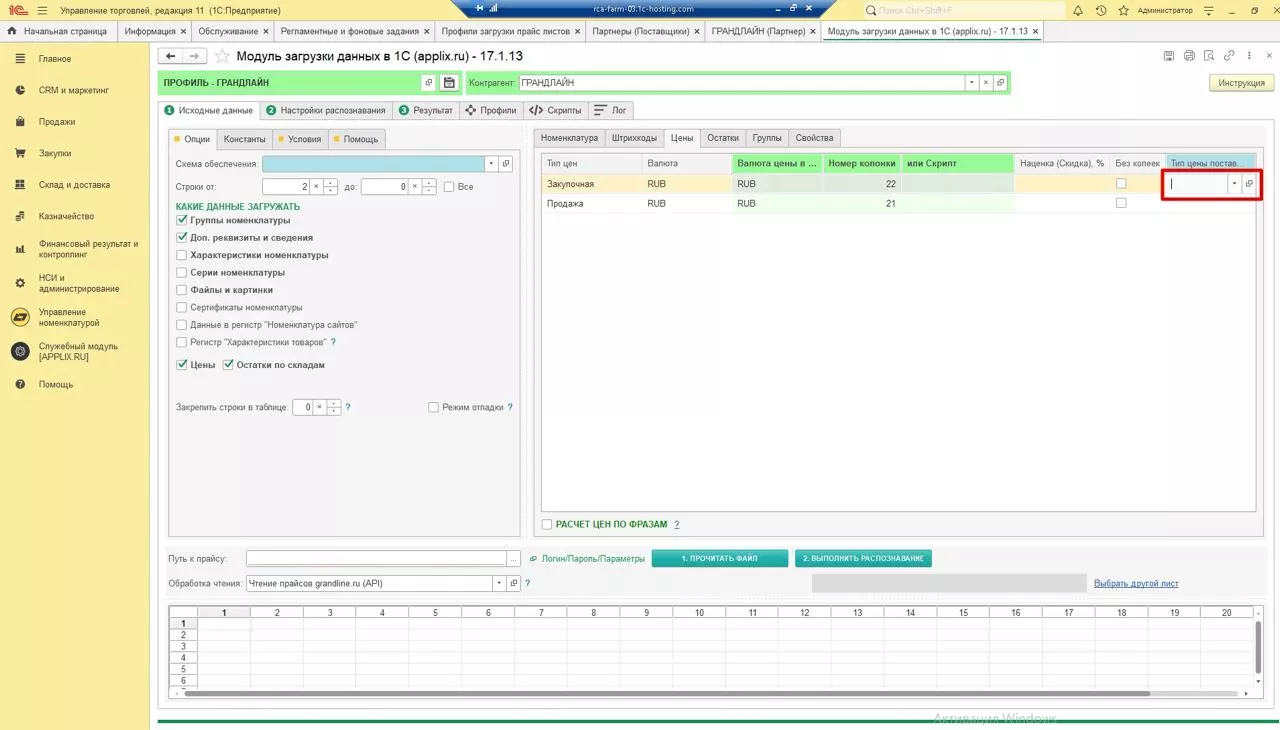Add form to favorites with star icon
The height and width of the screenshot is (730, 1280).
point(222,56)
